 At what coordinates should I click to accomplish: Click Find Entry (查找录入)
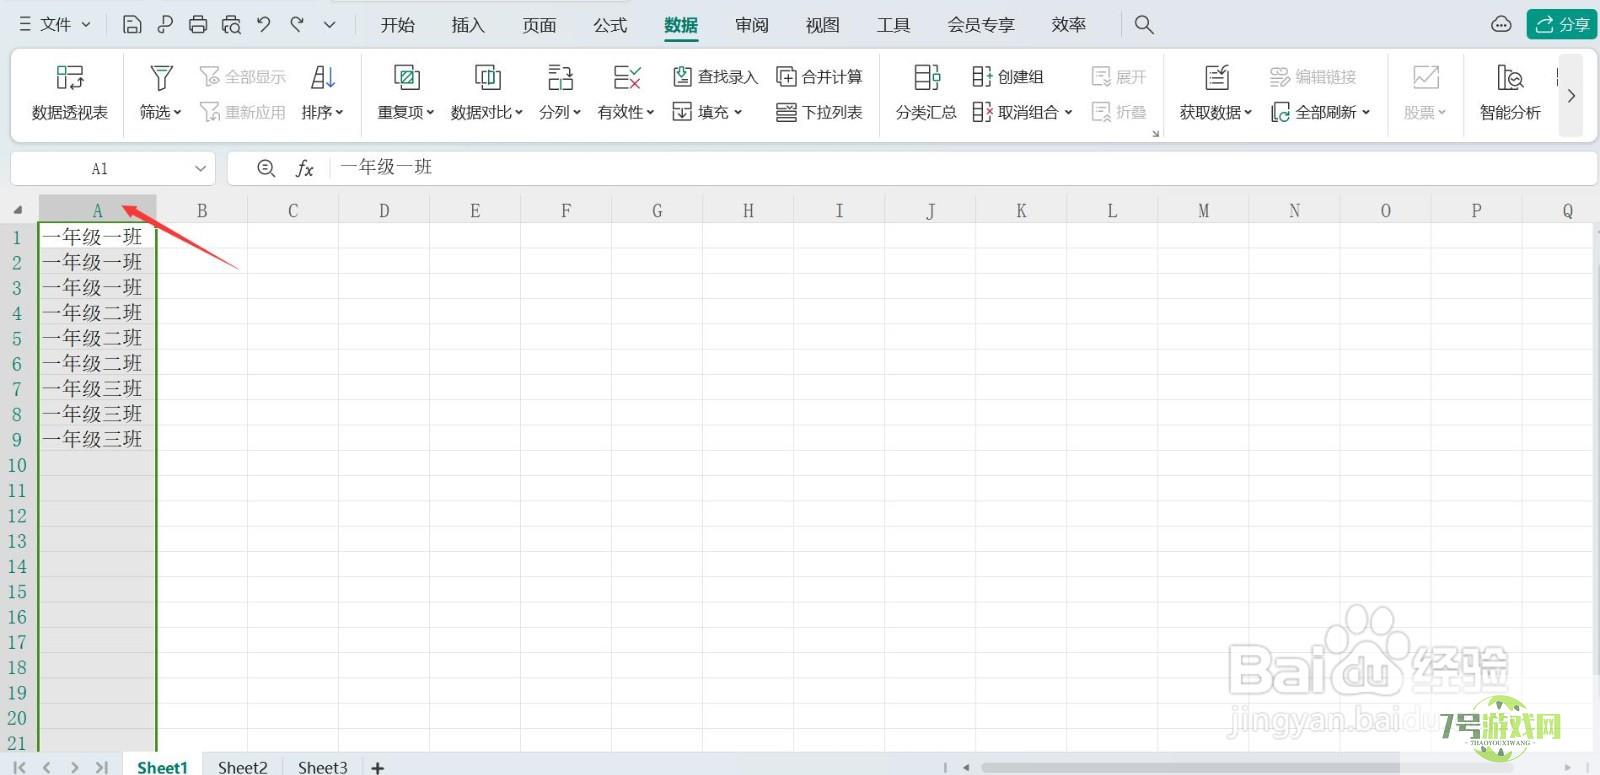pos(715,77)
